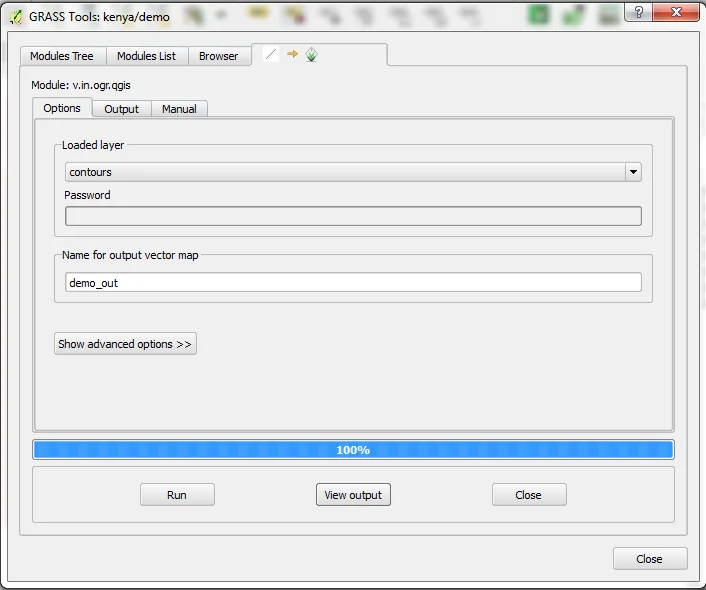706x590 pixels.
Task: Click the help question mark button
Action: point(638,12)
